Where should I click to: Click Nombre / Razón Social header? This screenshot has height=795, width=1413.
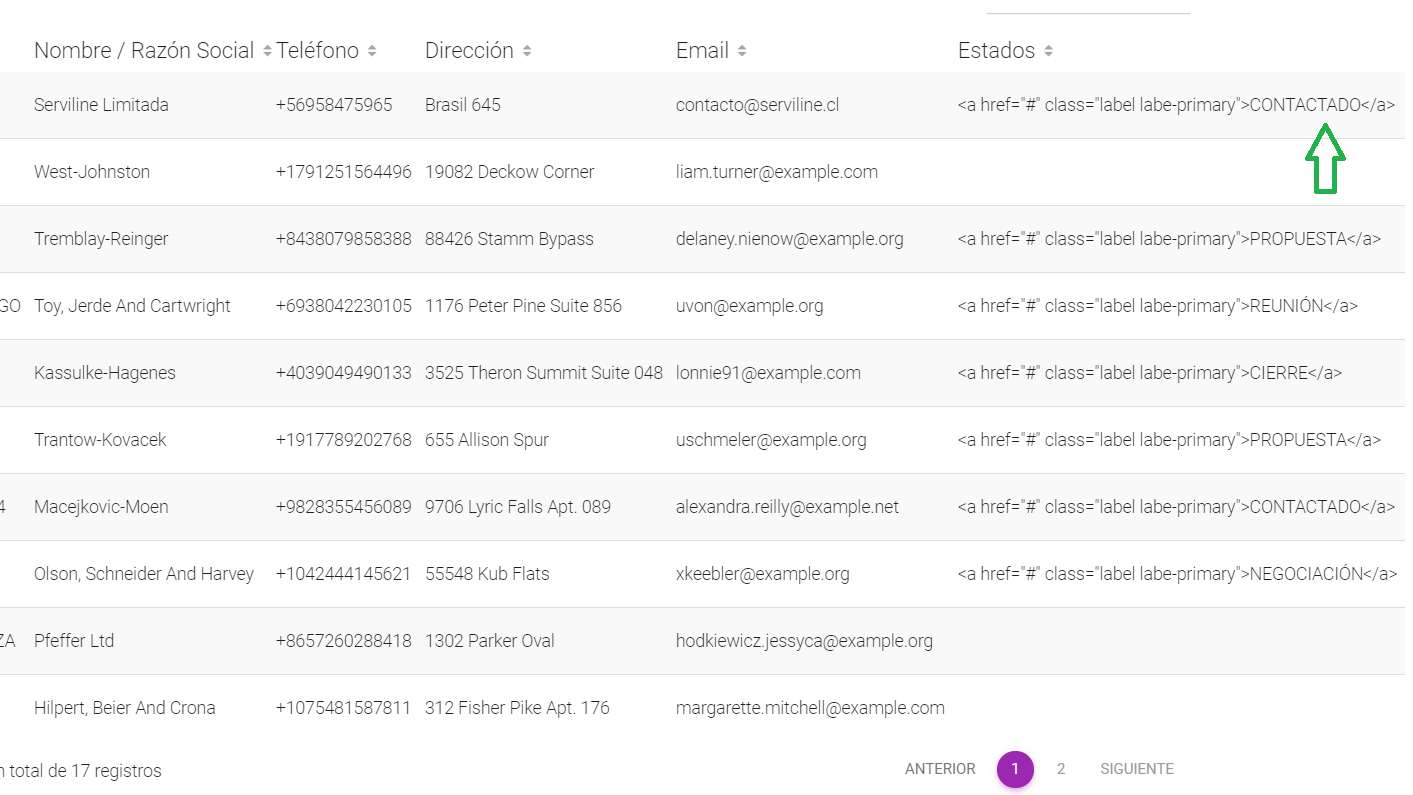(144, 51)
